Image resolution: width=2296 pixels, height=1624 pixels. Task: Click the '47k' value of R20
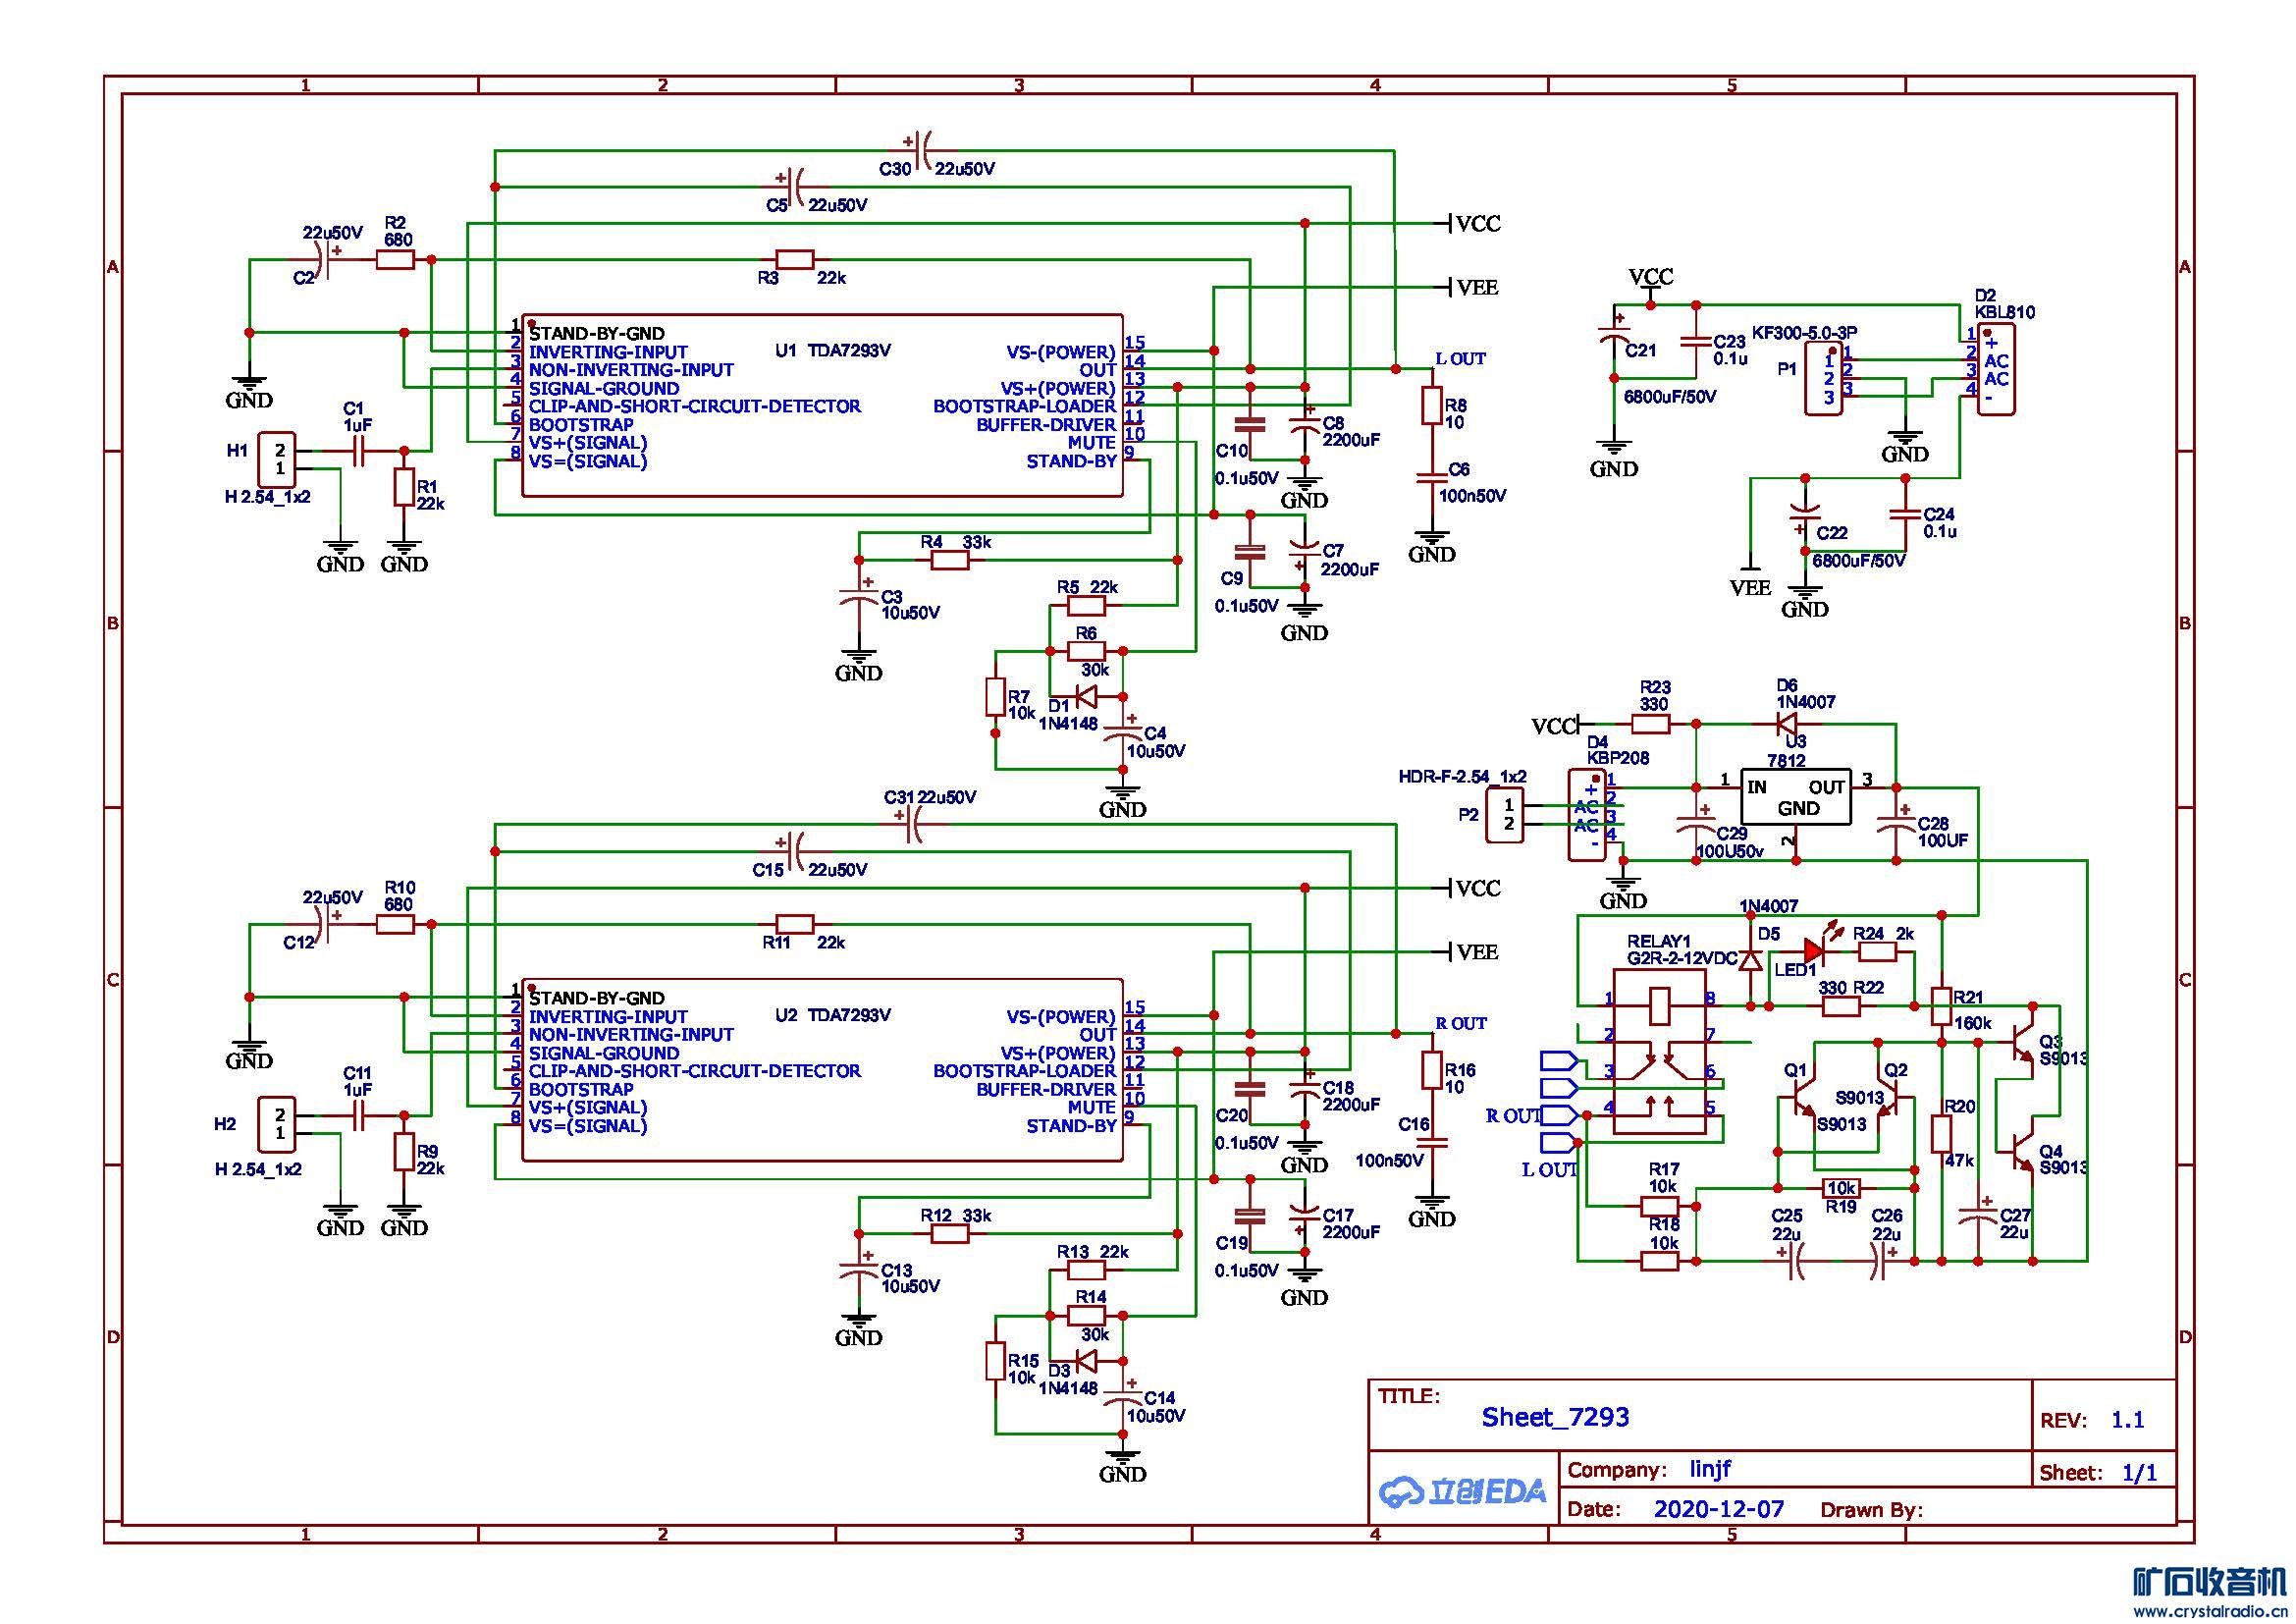coord(1959,1160)
